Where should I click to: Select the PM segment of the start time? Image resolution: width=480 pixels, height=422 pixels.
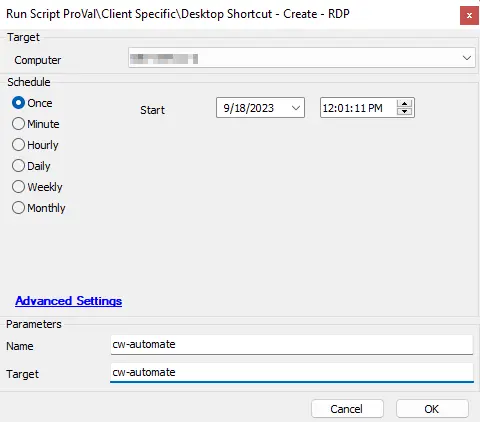pyautogui.click(x=375, y=108)
